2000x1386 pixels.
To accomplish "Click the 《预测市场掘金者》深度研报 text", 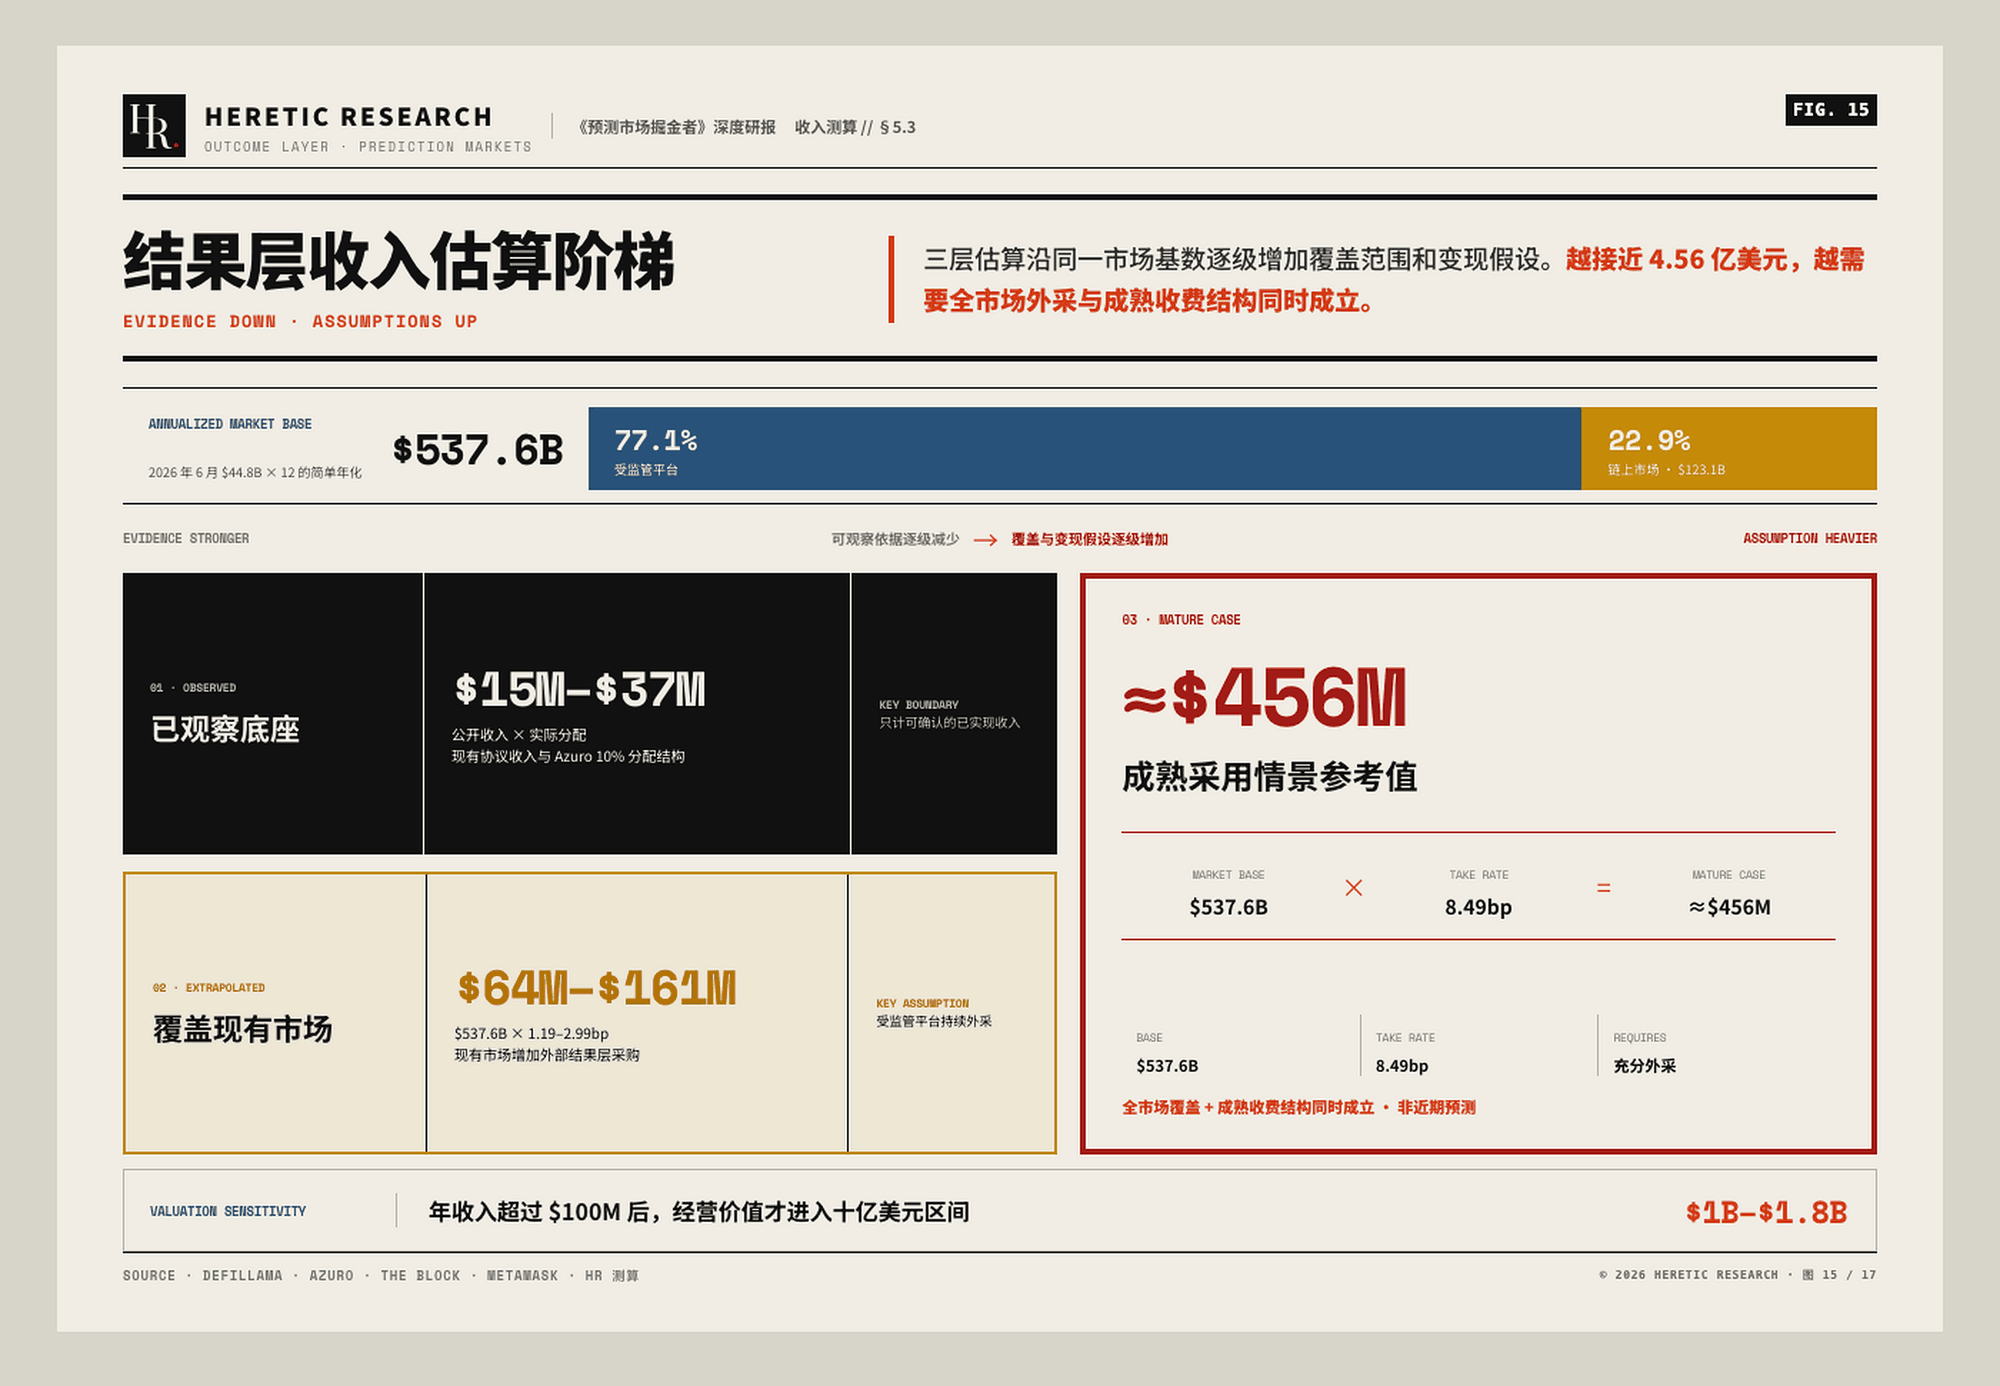I will (675, 127).
